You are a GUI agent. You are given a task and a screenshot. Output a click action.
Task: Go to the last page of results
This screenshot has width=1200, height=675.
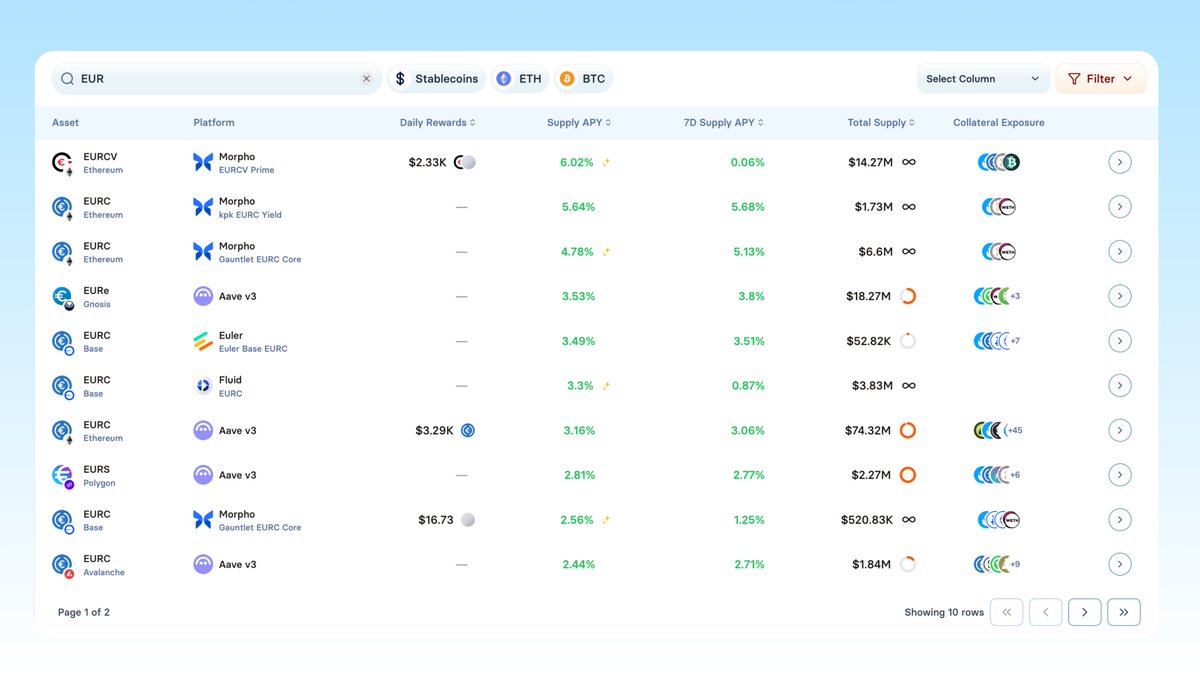click(1123, 611)
